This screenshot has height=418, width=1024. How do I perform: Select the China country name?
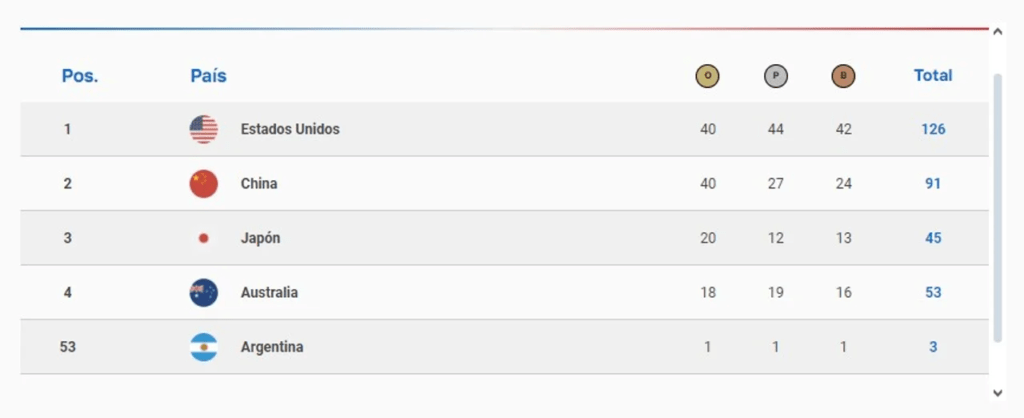click(x=259, y=184)
